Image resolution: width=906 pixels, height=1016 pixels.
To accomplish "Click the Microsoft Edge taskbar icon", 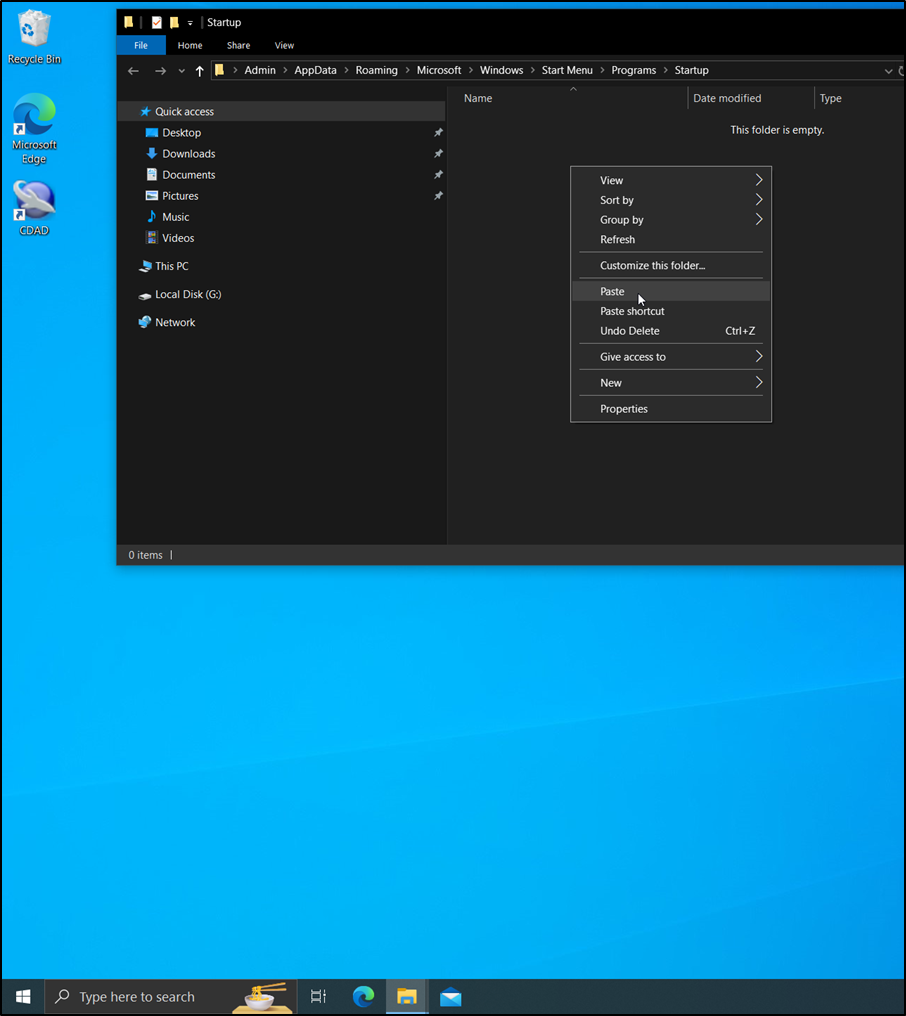I will pyautogui.click(x=363, y=996).
